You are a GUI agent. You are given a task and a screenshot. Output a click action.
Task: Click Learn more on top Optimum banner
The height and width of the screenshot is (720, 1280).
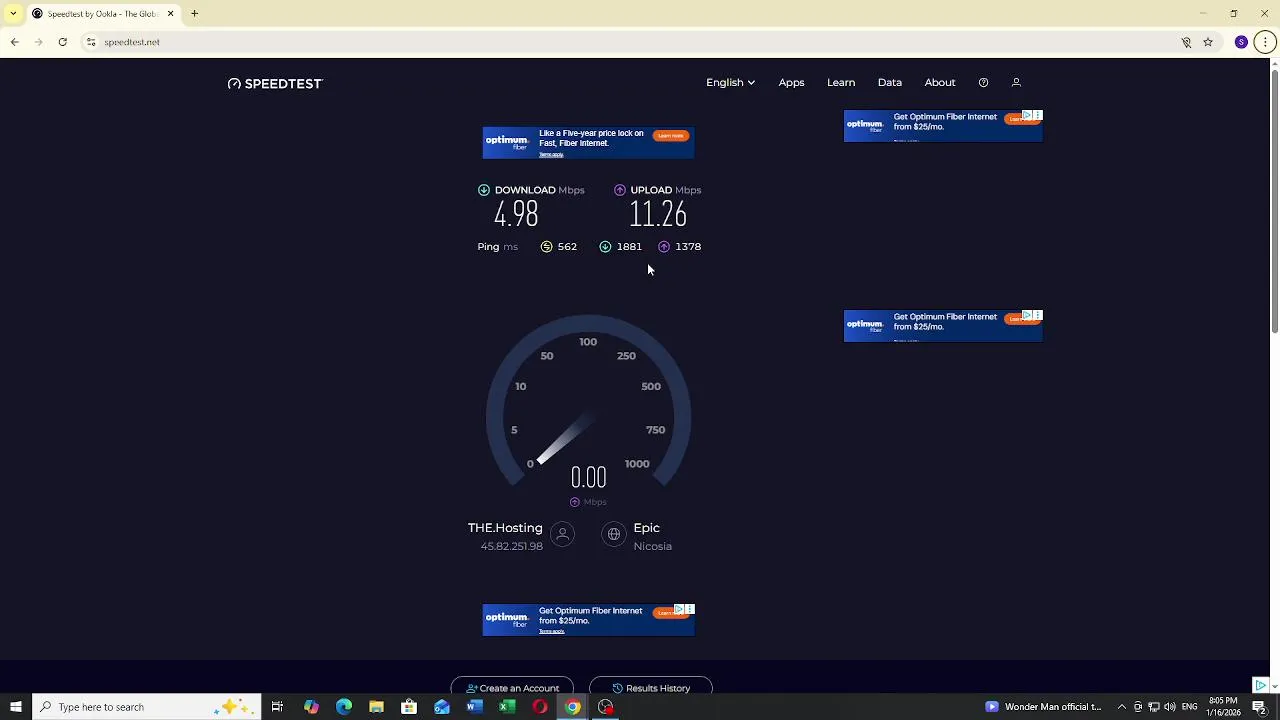(x=671, y=136)
